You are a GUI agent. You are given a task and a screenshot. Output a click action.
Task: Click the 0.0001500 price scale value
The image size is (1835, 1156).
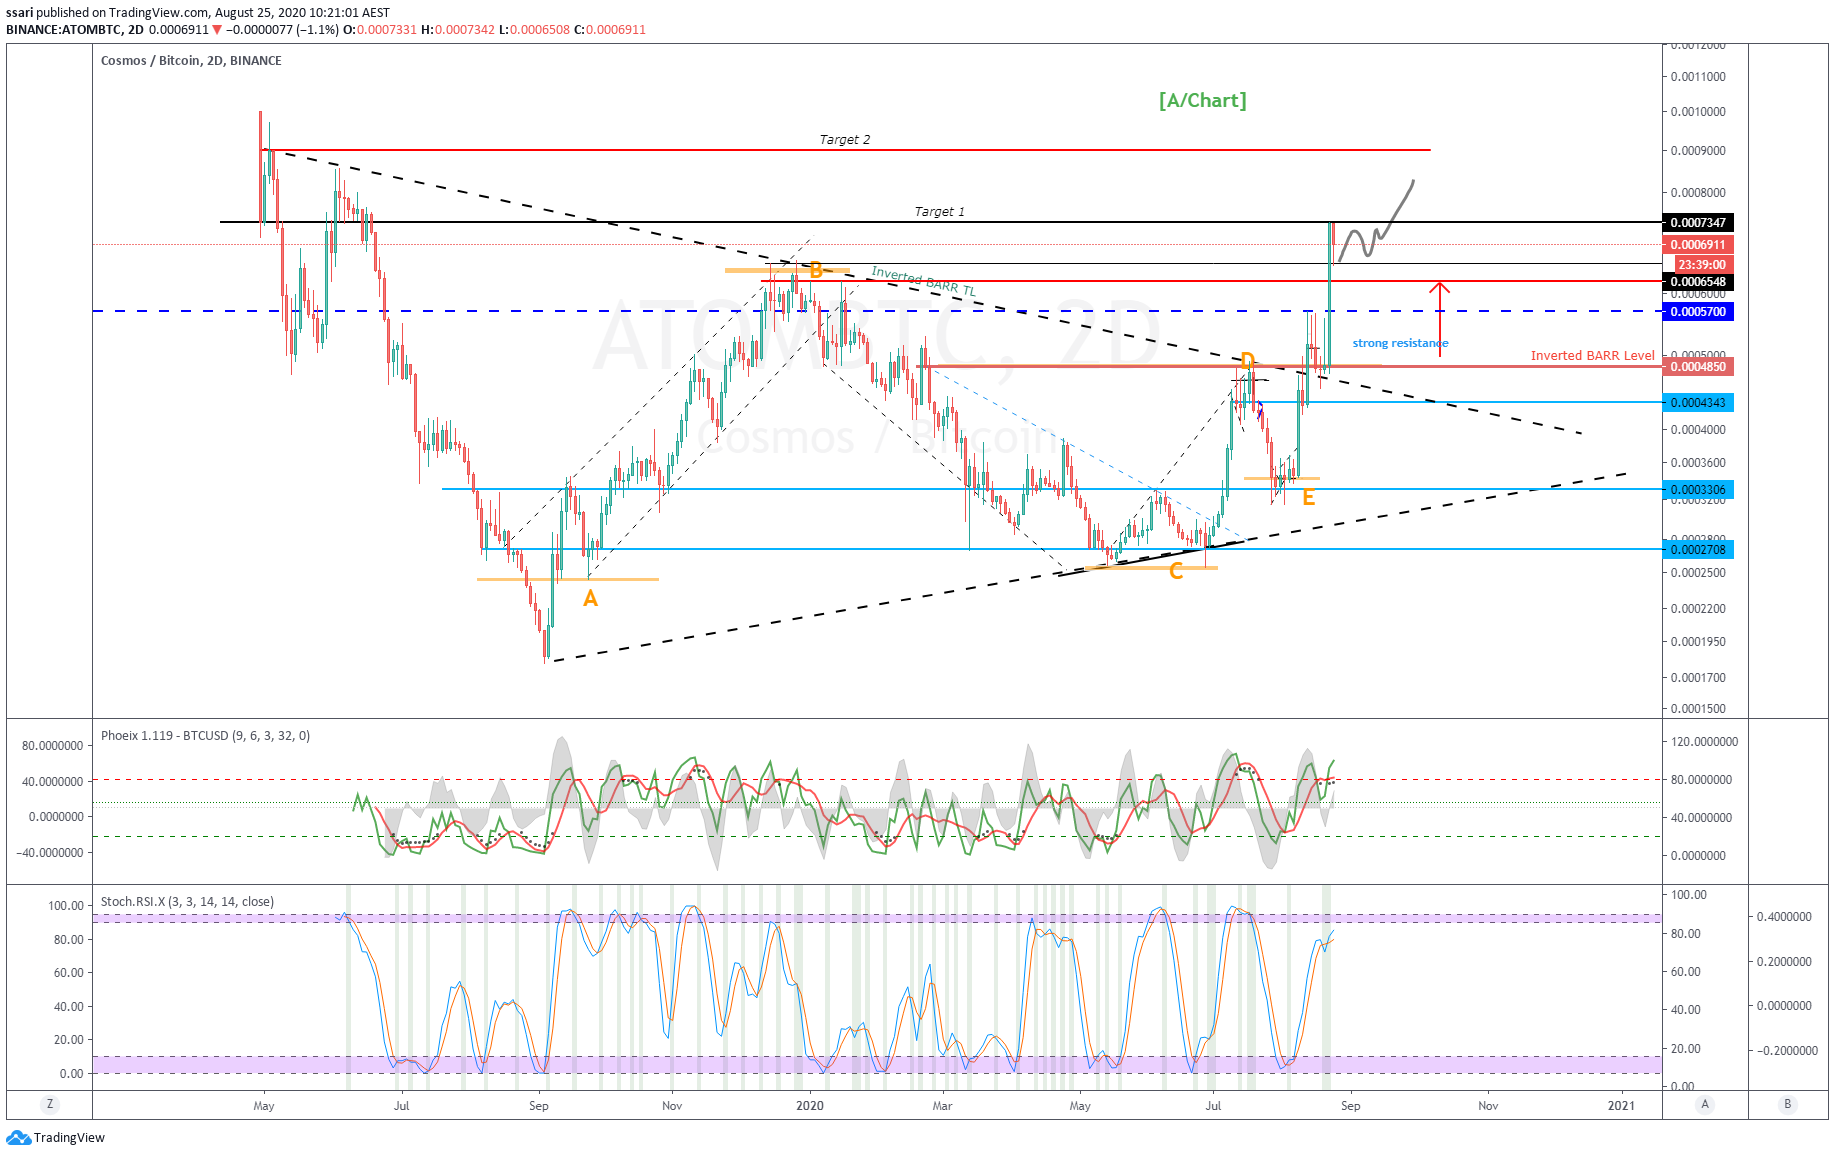pyautogui.click(x=1698, y=709)
